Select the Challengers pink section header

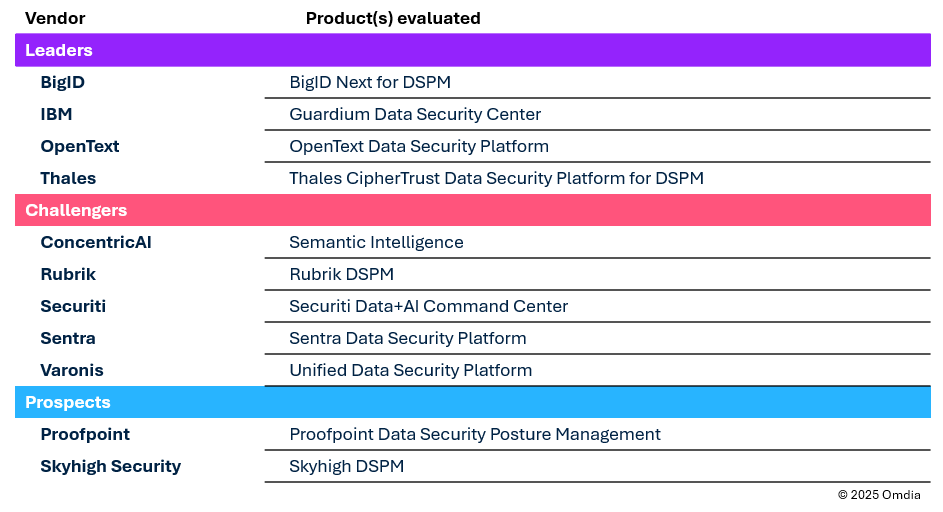[x=76, y=210]
